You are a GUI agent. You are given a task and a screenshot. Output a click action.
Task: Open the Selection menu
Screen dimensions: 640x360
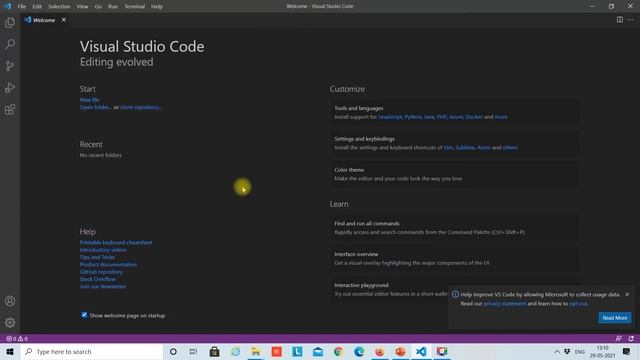[x=59, y=7]
